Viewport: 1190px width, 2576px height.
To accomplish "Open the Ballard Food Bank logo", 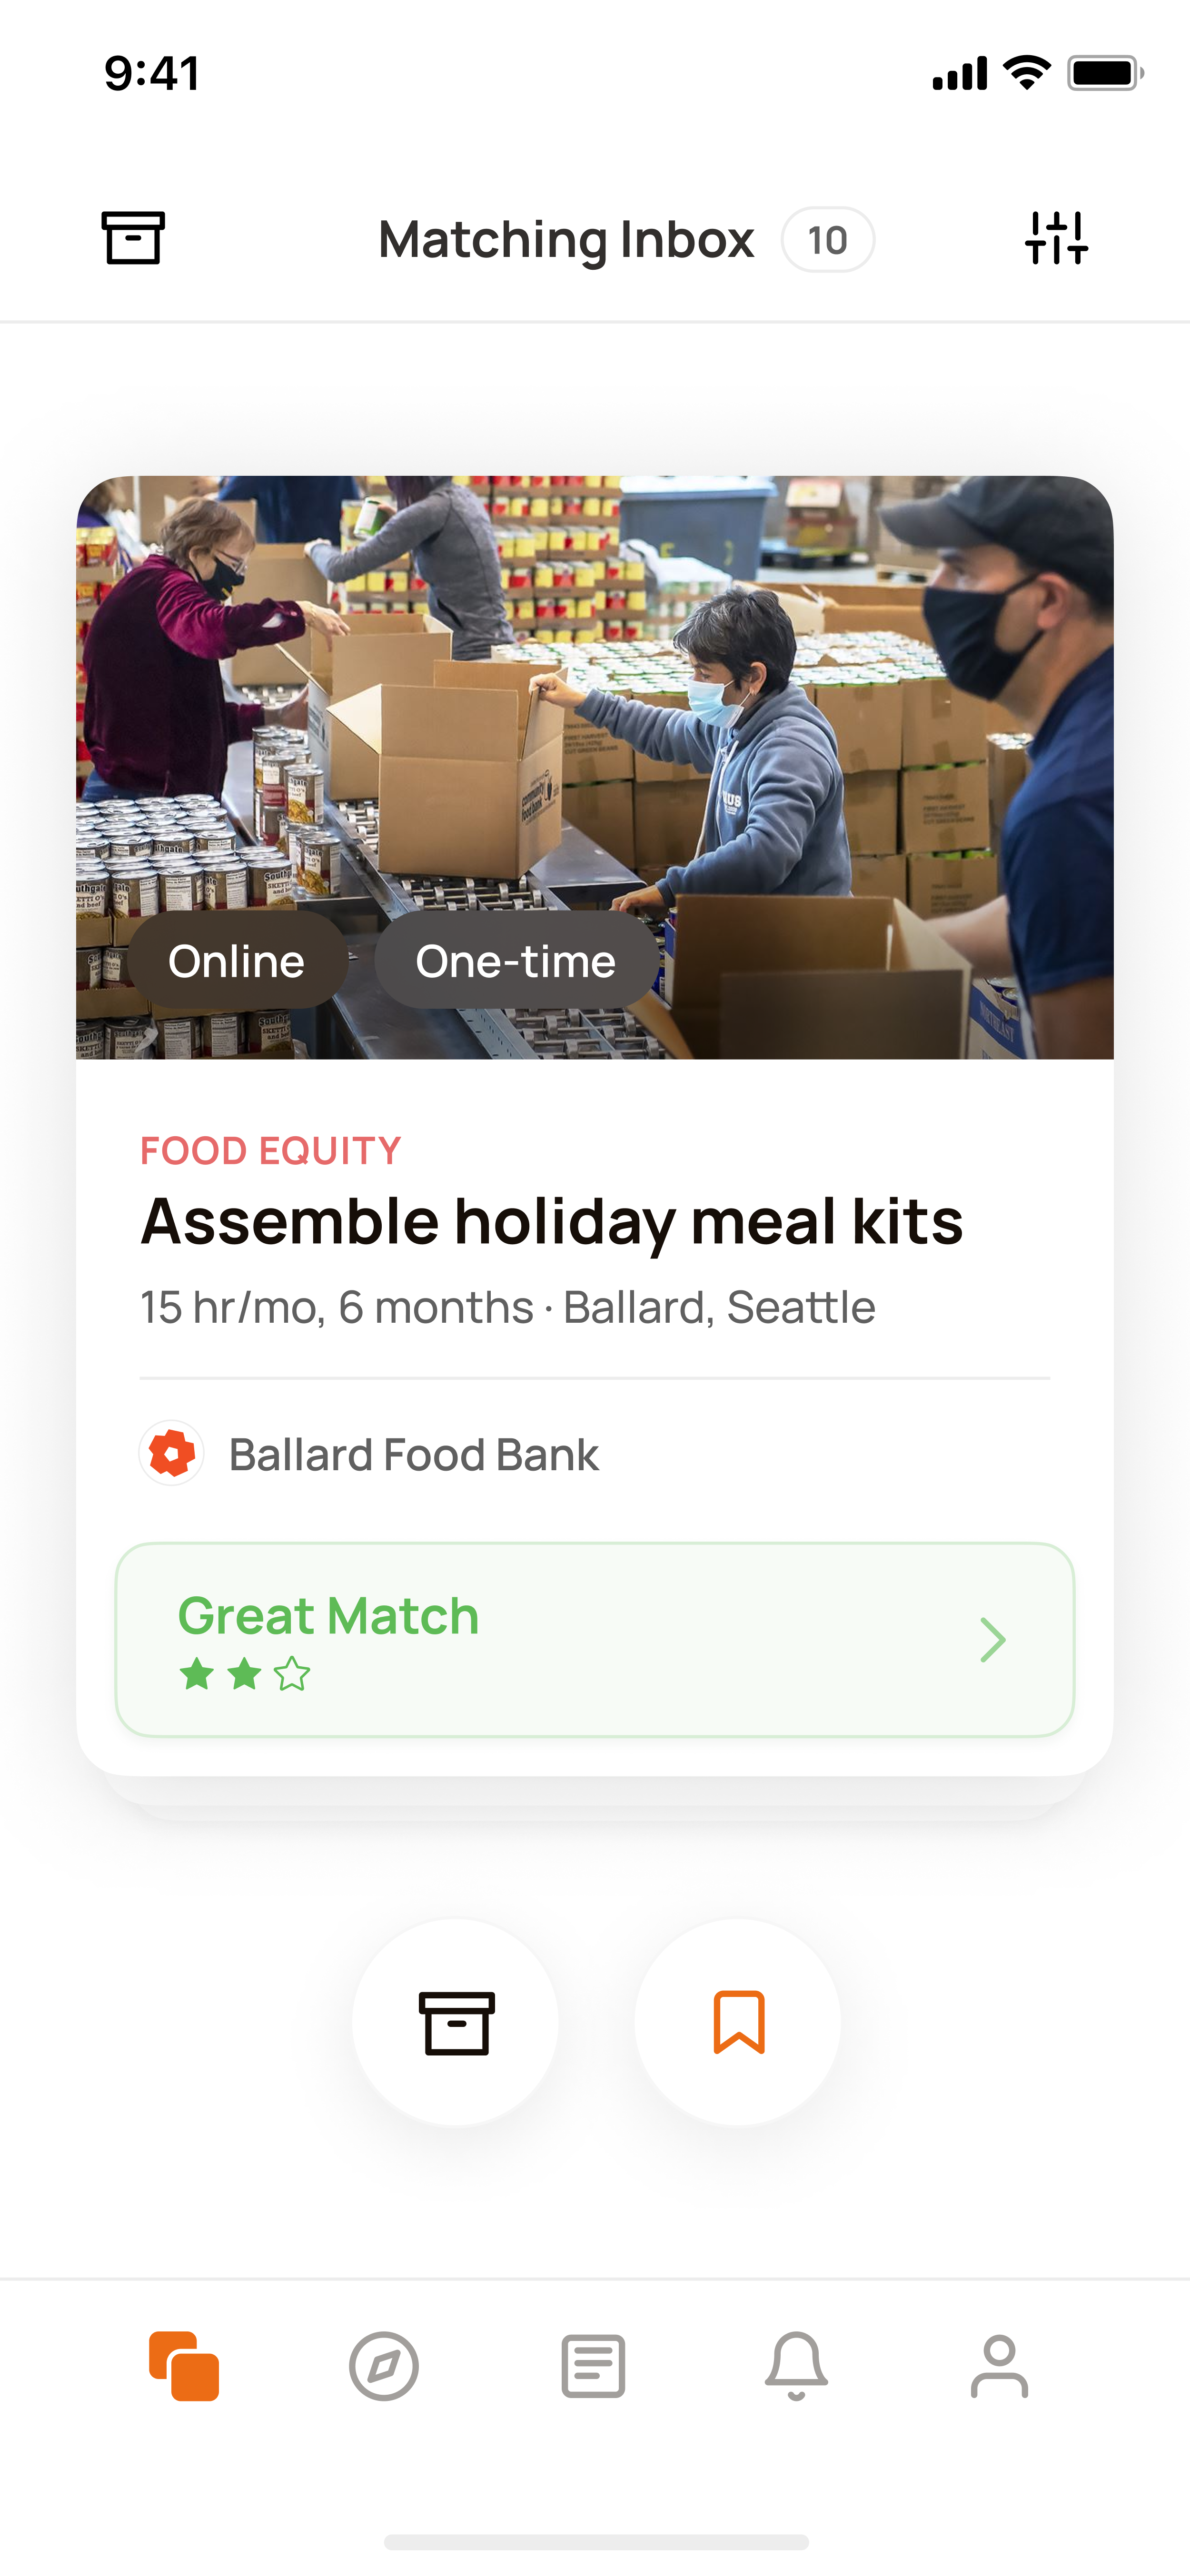I will click(x=172, y=1453).
